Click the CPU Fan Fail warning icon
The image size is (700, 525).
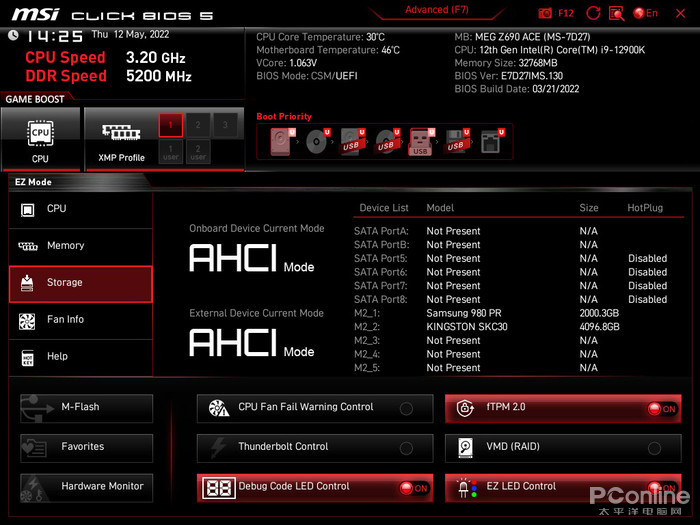219,408
